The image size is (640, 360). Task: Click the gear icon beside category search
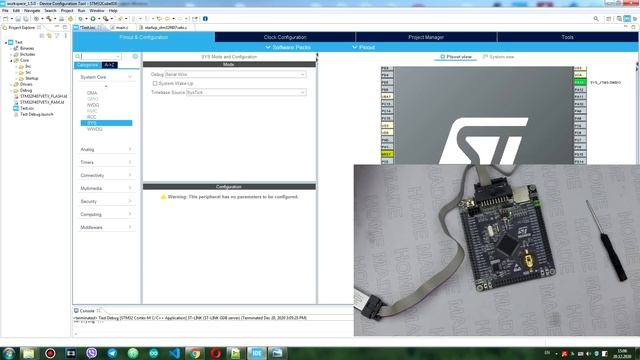pyautogui.click(x=136, y=56)
